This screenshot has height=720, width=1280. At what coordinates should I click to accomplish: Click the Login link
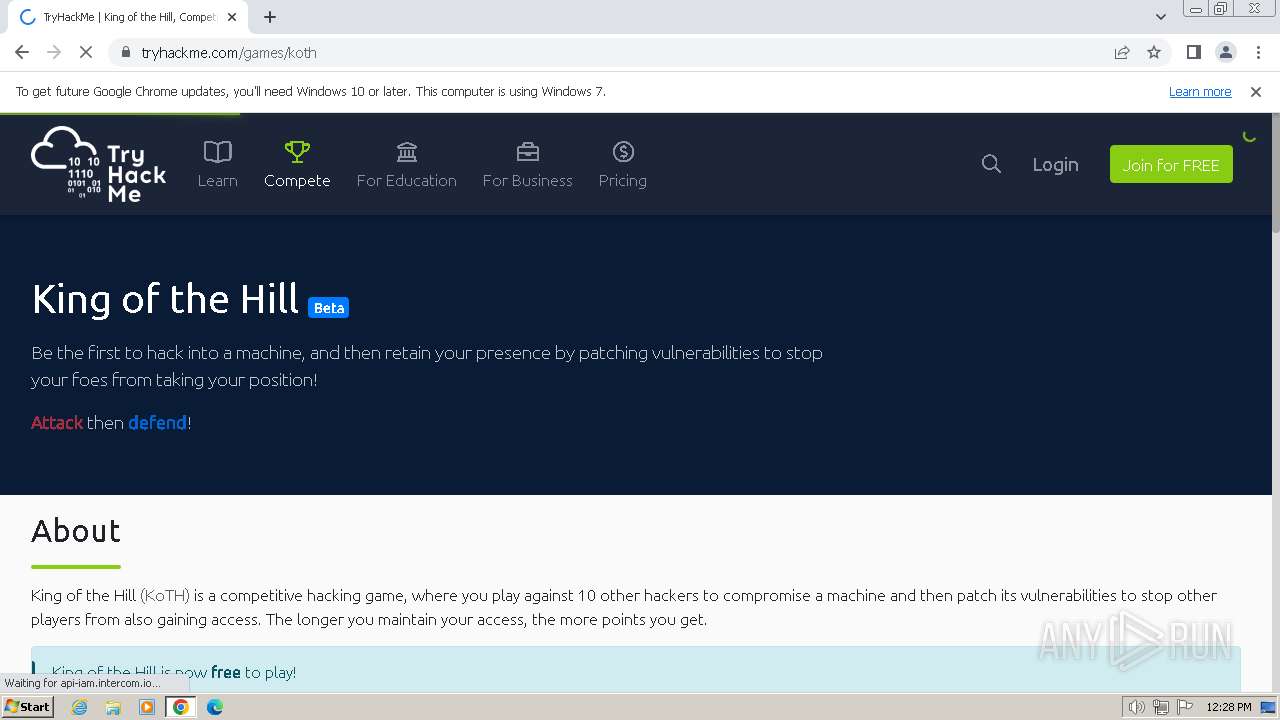(1055, 164)
